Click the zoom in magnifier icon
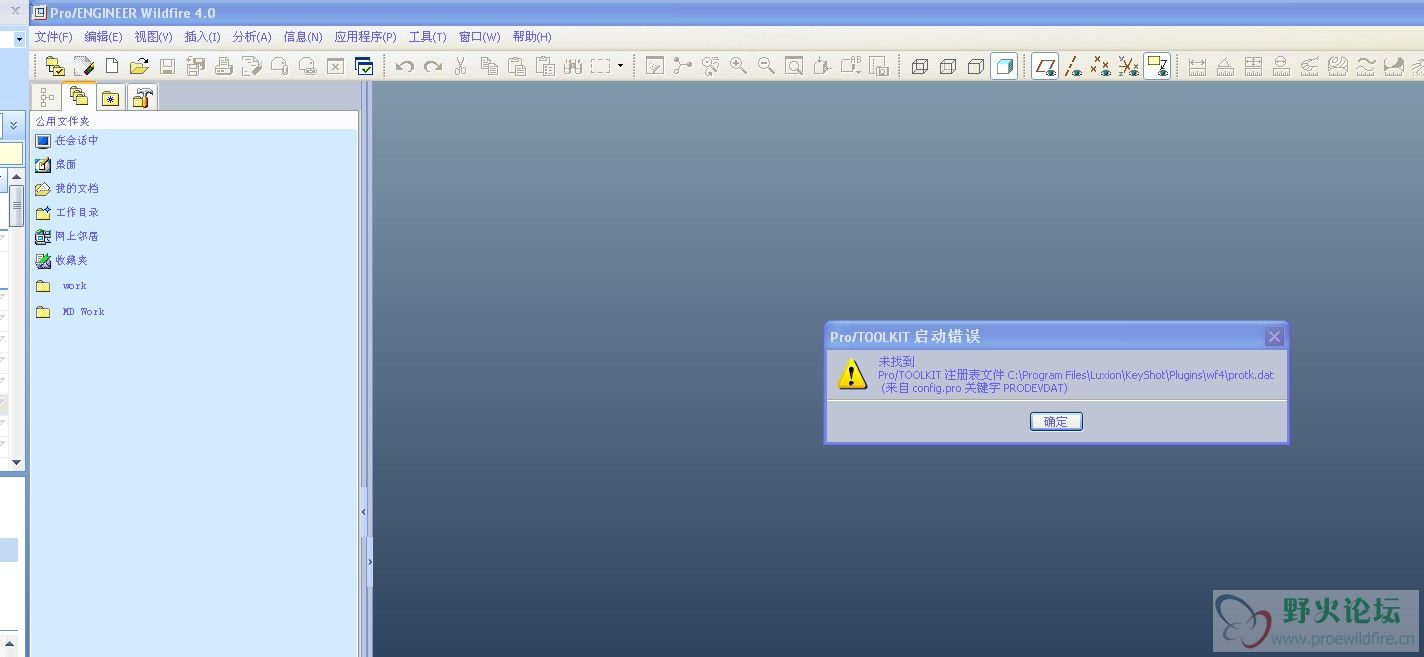Screen dimensions: 1424x657 tap(738, 67)
